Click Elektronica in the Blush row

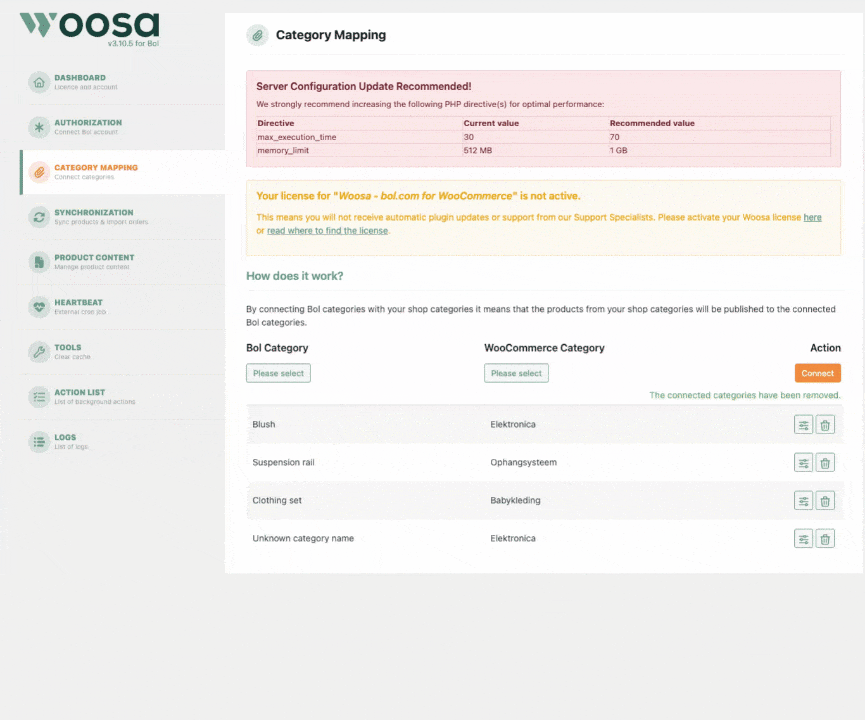(x=513, y=424)
